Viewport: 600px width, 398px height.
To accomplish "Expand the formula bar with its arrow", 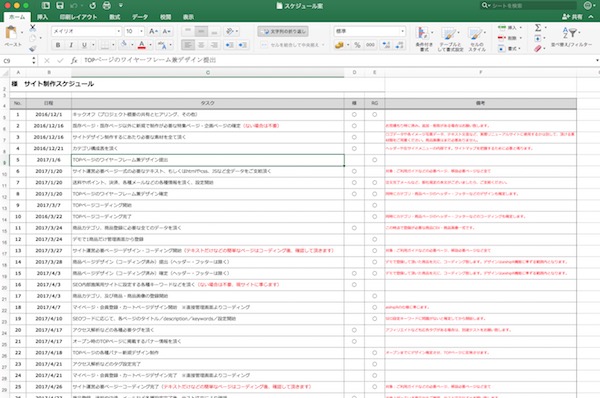I will [597, 60].
